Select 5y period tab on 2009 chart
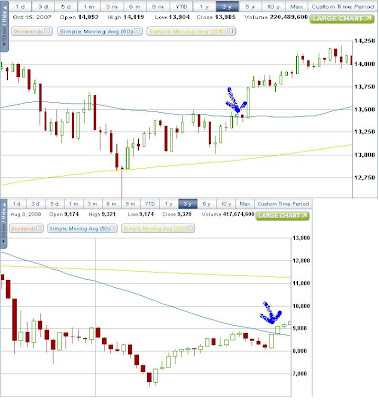379x400 pixels. (207, 204)
